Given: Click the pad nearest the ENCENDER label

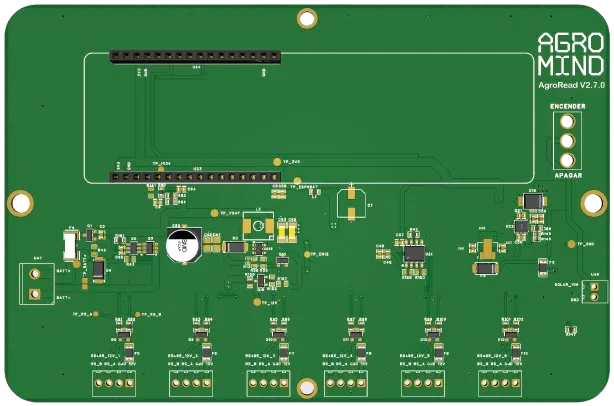Looking at the screenshot, I should click(x=567, y=122).
